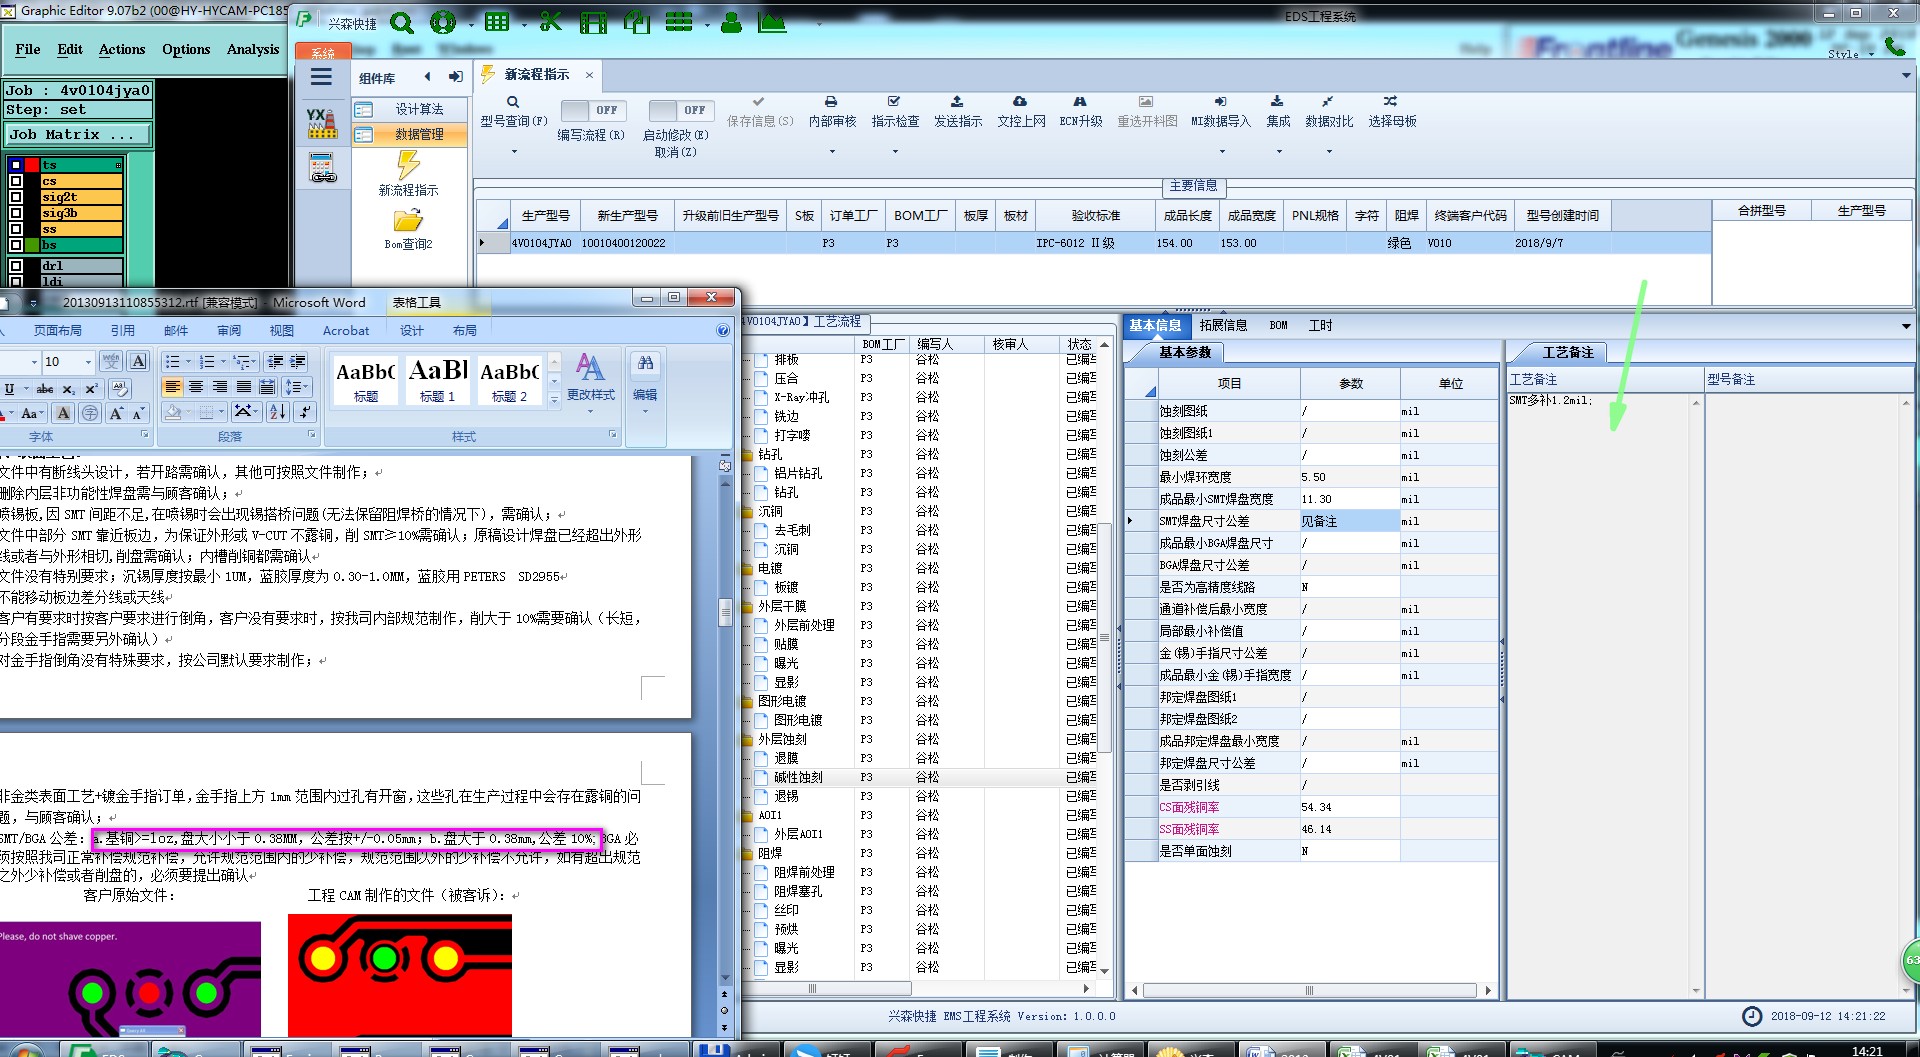Click the green copy documents icon

pyautogui.click(x=636, y=22)
